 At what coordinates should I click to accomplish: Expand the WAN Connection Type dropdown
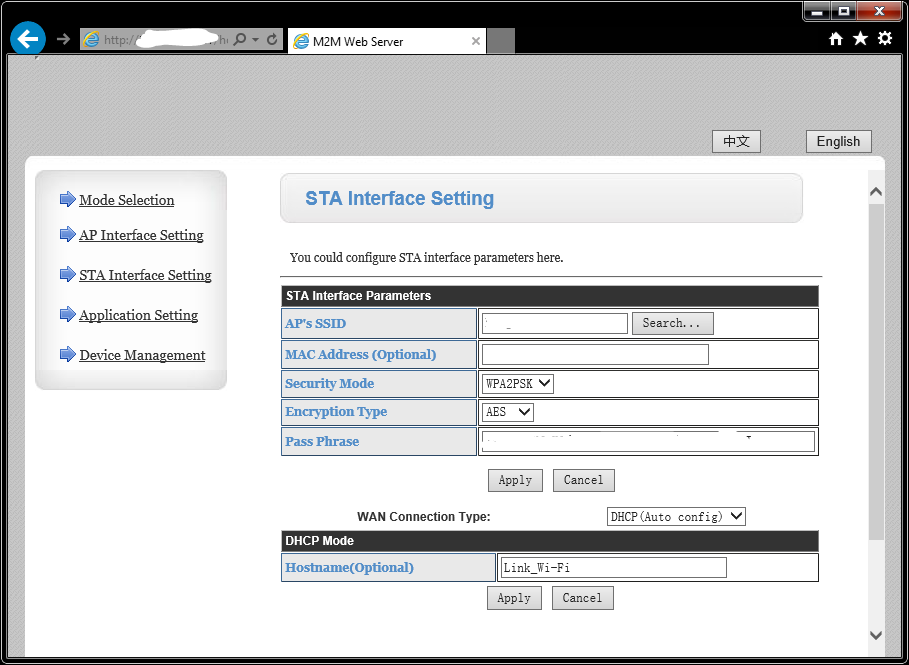pos(676,517)
